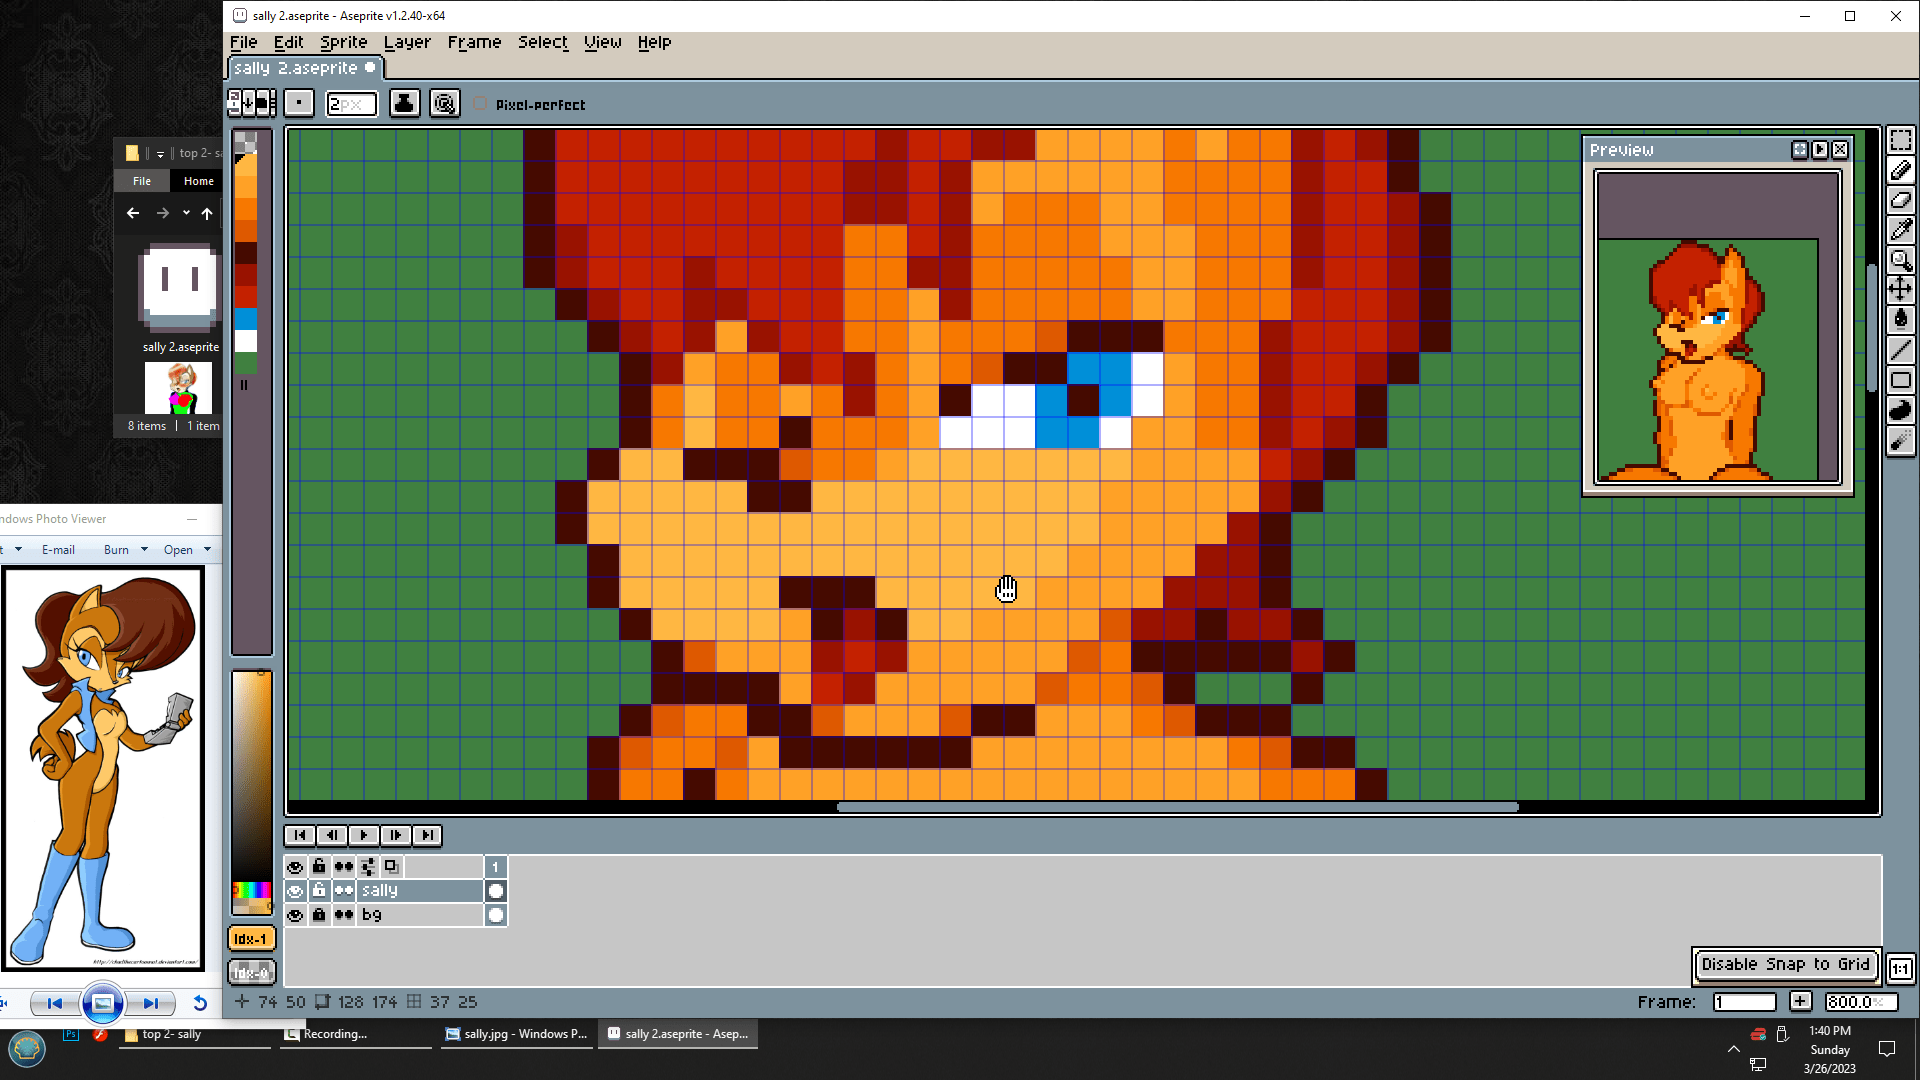Pick the Eyedropper tool
The height and width of the screenshot is (1080, 1920).
coord(1900,230)
